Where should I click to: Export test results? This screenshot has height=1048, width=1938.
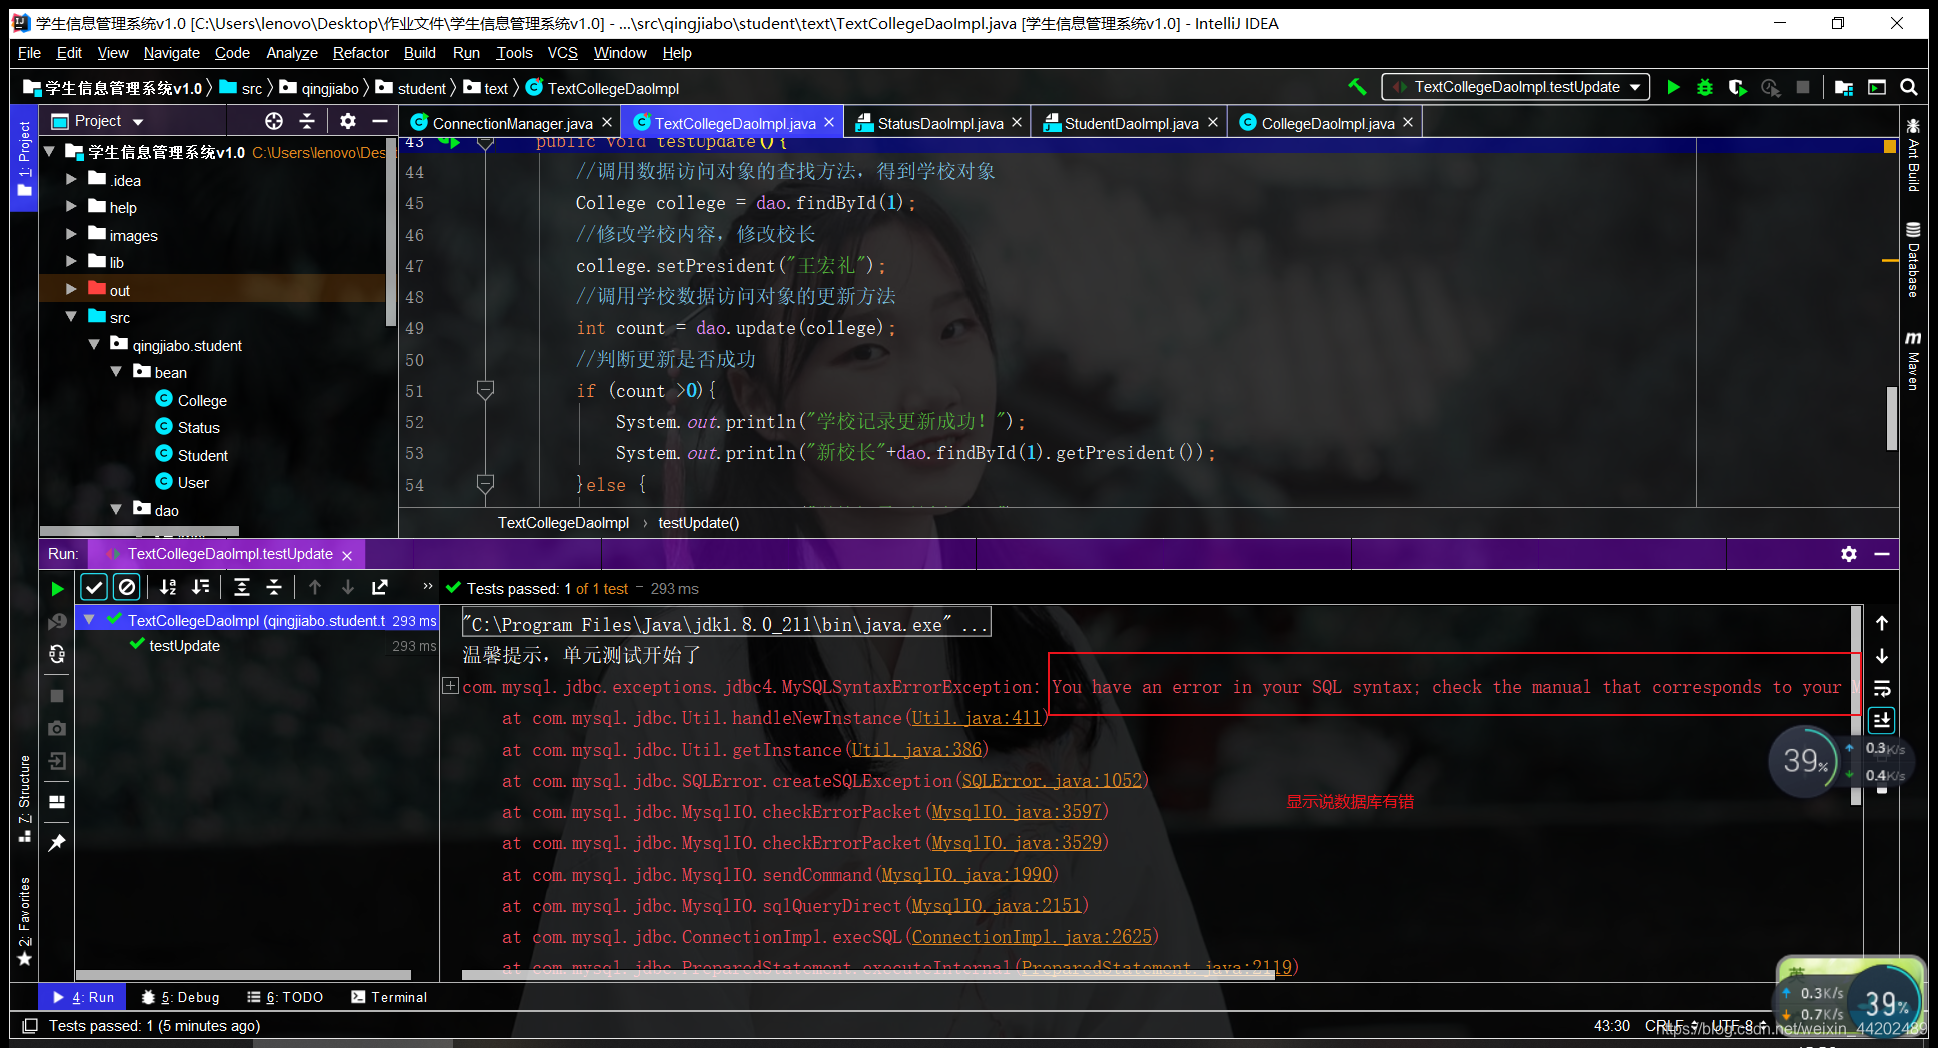pyautogui.click(x=380, y=587)
